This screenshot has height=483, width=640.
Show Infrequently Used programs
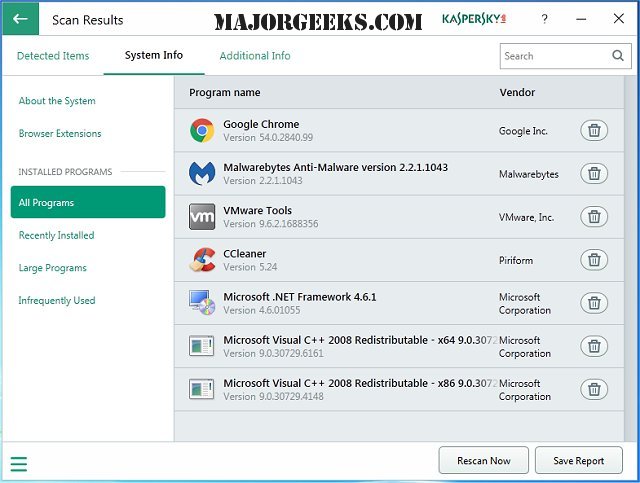click(57, 300)
